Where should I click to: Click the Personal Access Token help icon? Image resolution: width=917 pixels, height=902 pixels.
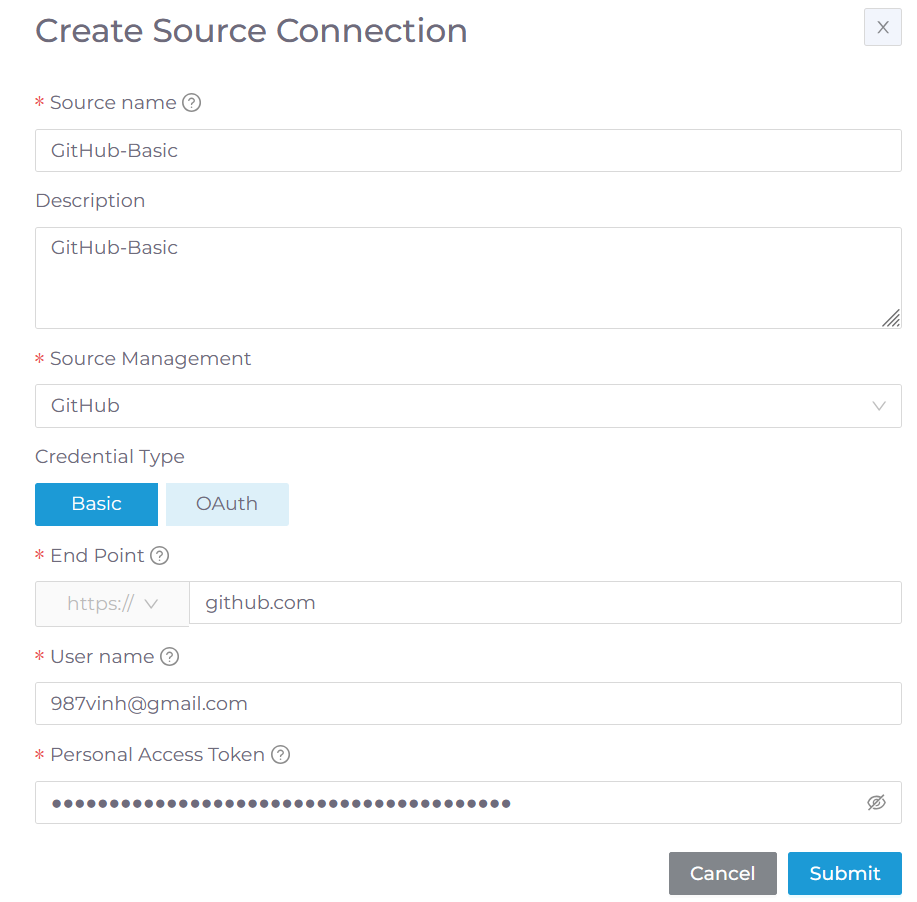pos(278,754)
